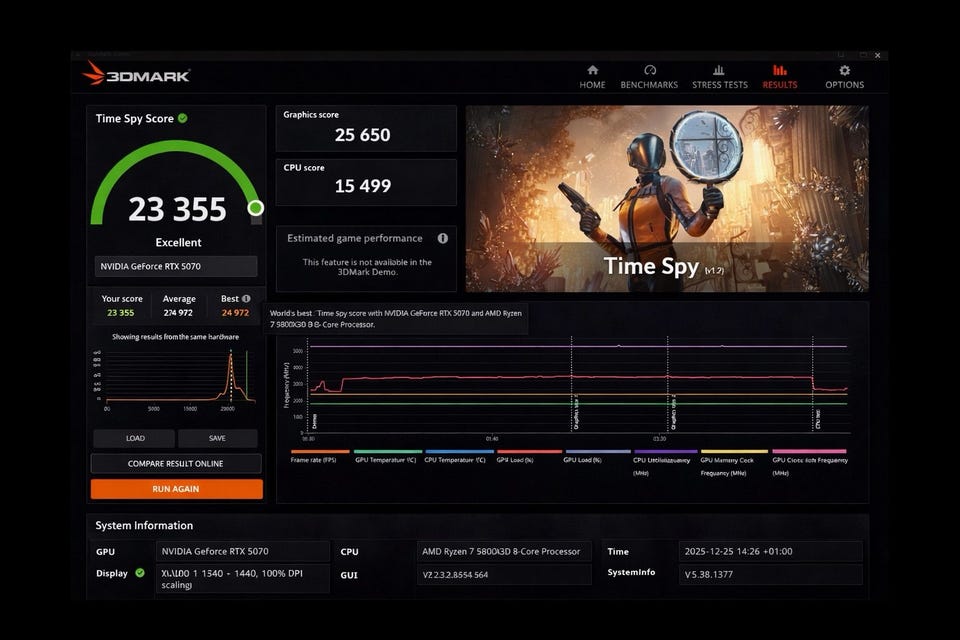Click the Display resolution value

(x=242, y=579)
